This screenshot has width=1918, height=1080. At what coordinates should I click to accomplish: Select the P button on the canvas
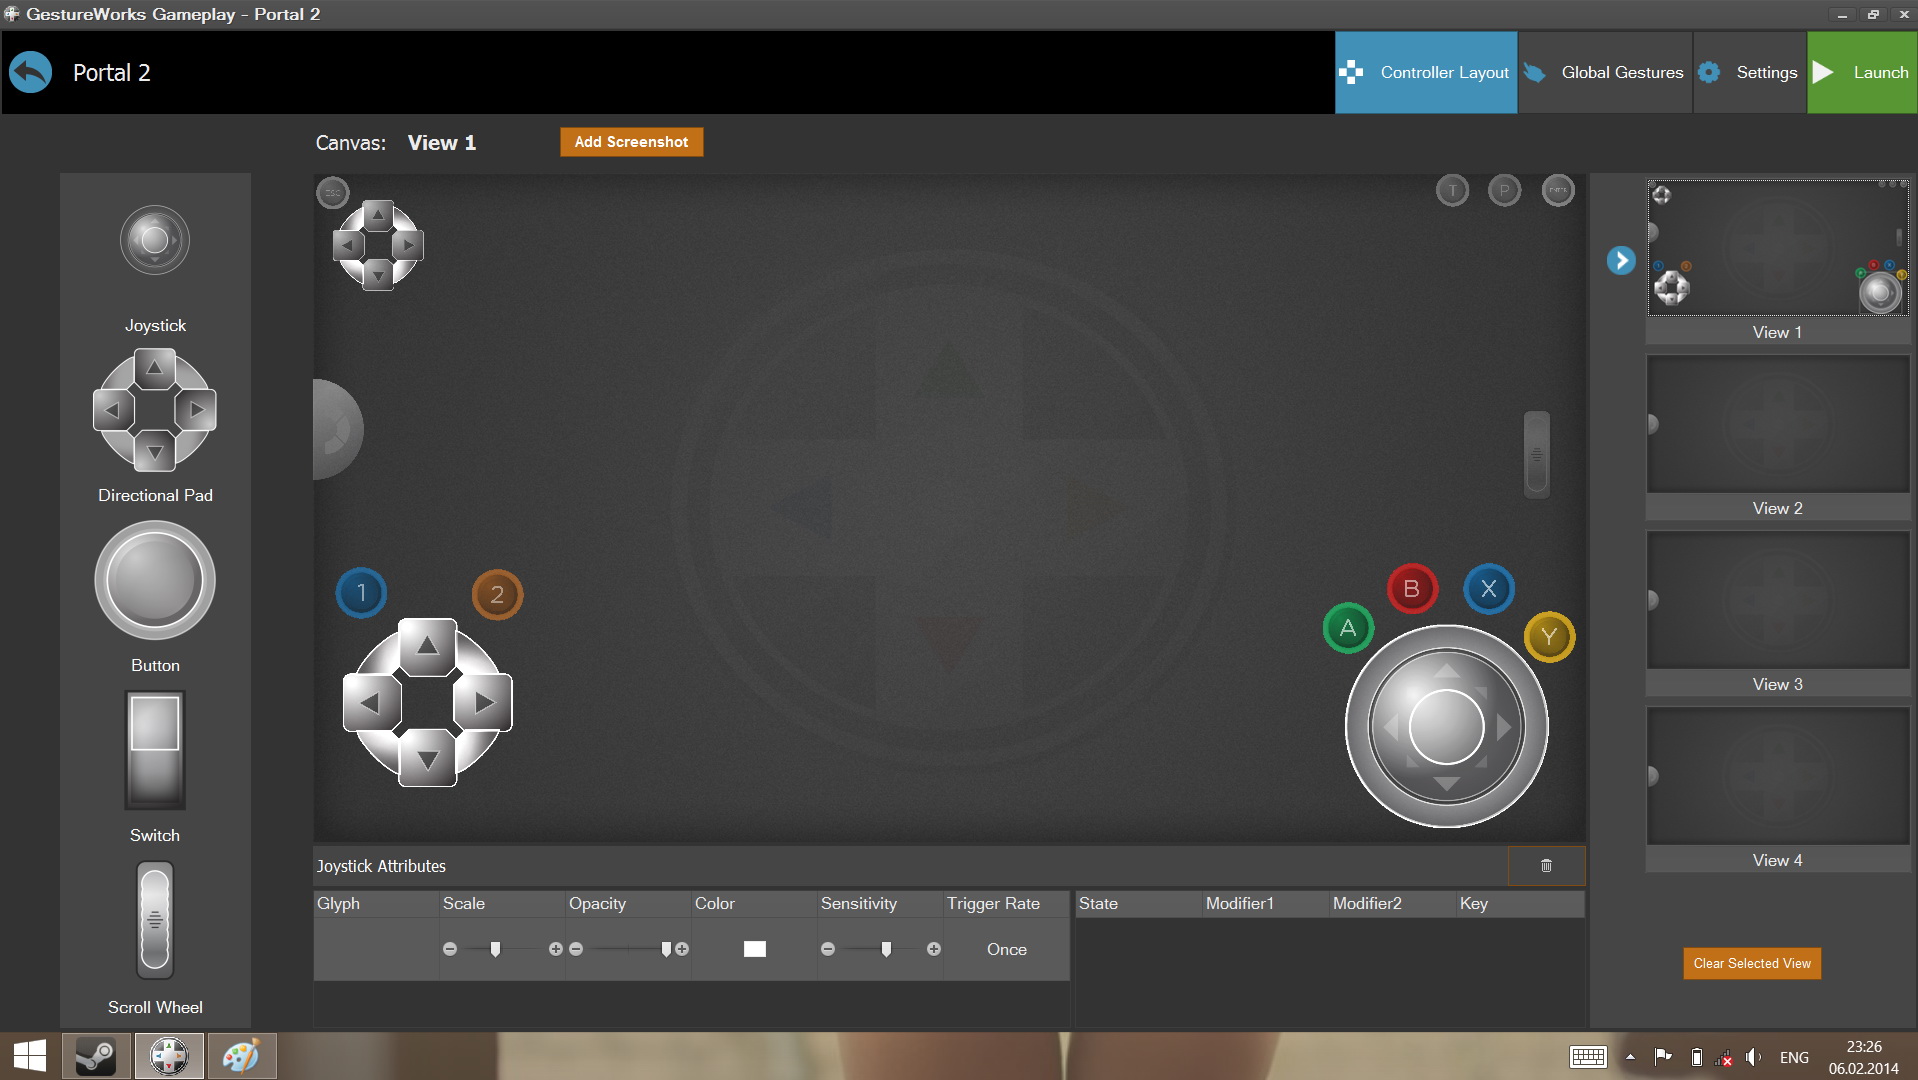tap(1504, 190)
